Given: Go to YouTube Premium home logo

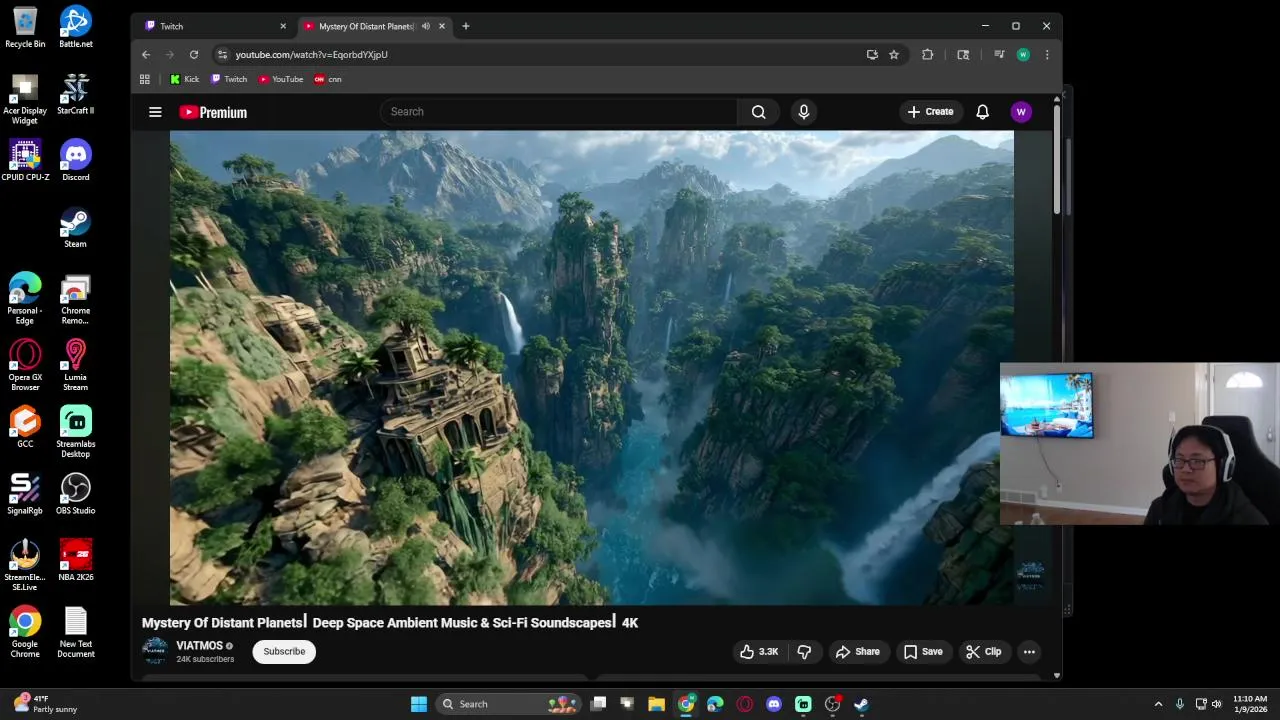Looking at the screenshot, I should [x=213, y=112].
